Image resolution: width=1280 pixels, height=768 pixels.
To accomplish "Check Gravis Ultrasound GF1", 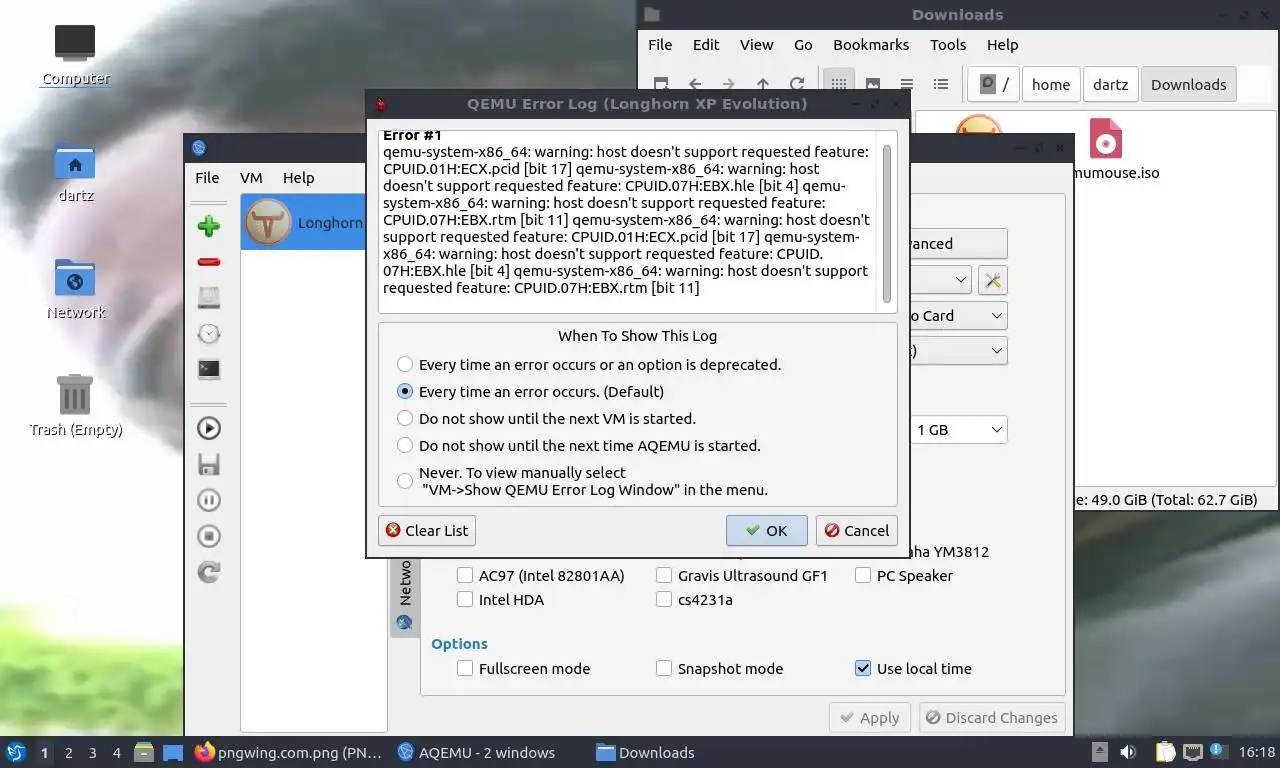I will coord(742,576).
